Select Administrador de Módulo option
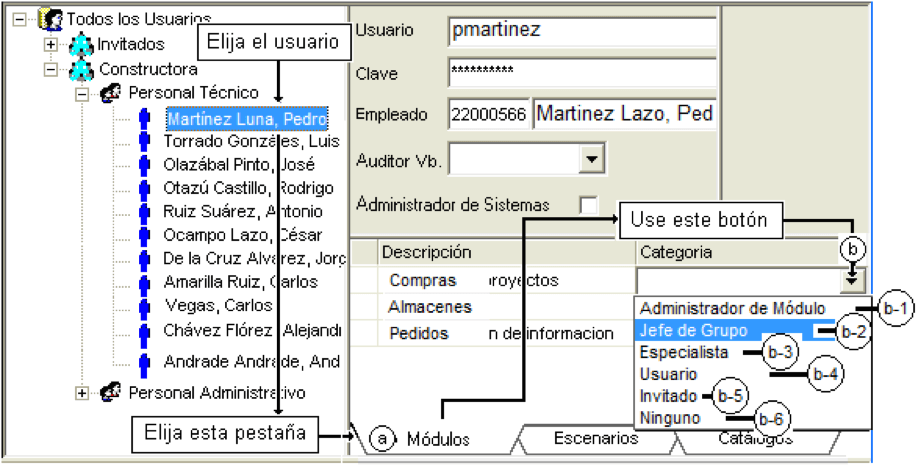The width and height of the screenshot is (918, 466). (x=732, y=309)
